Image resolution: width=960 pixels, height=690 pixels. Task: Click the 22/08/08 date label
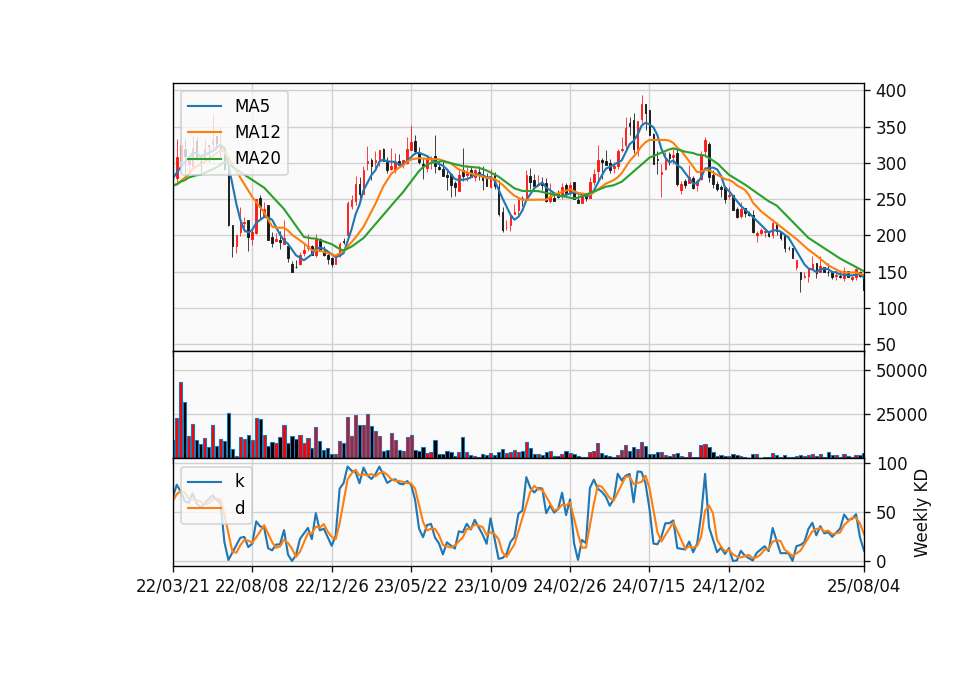click(x=252, y=586)
